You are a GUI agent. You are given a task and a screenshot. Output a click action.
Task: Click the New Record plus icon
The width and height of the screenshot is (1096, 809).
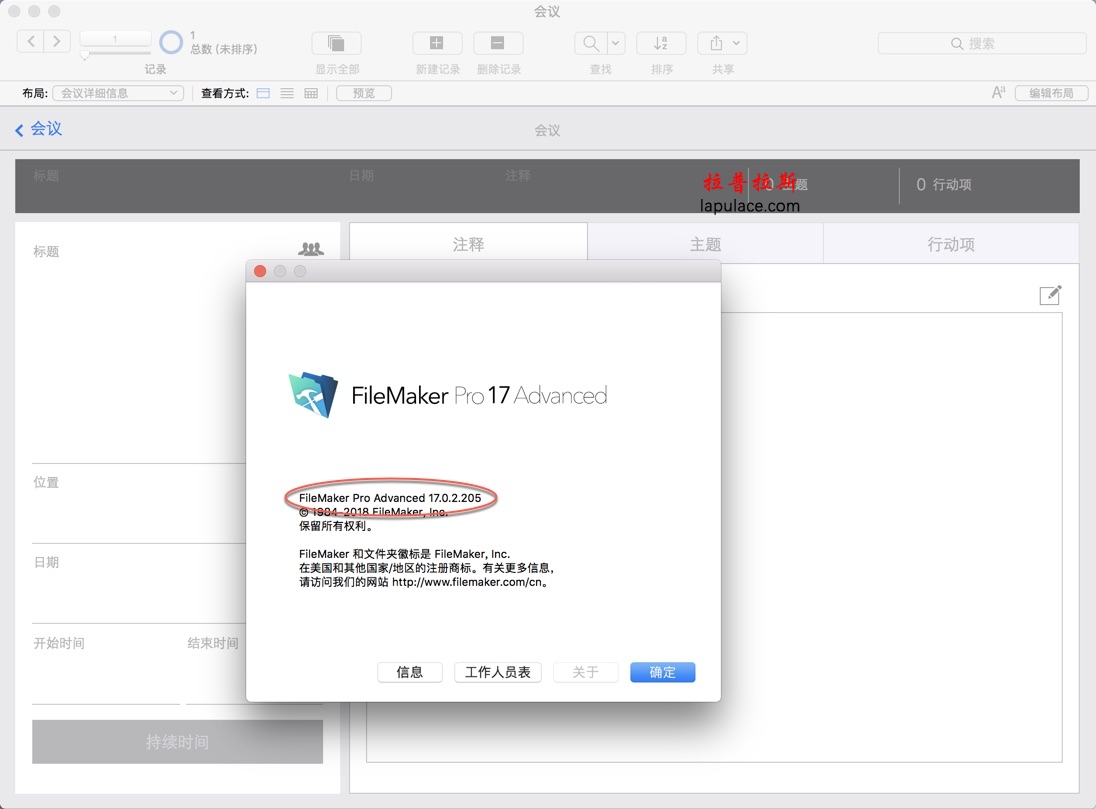pyautogui.click(x=437, y=43)
